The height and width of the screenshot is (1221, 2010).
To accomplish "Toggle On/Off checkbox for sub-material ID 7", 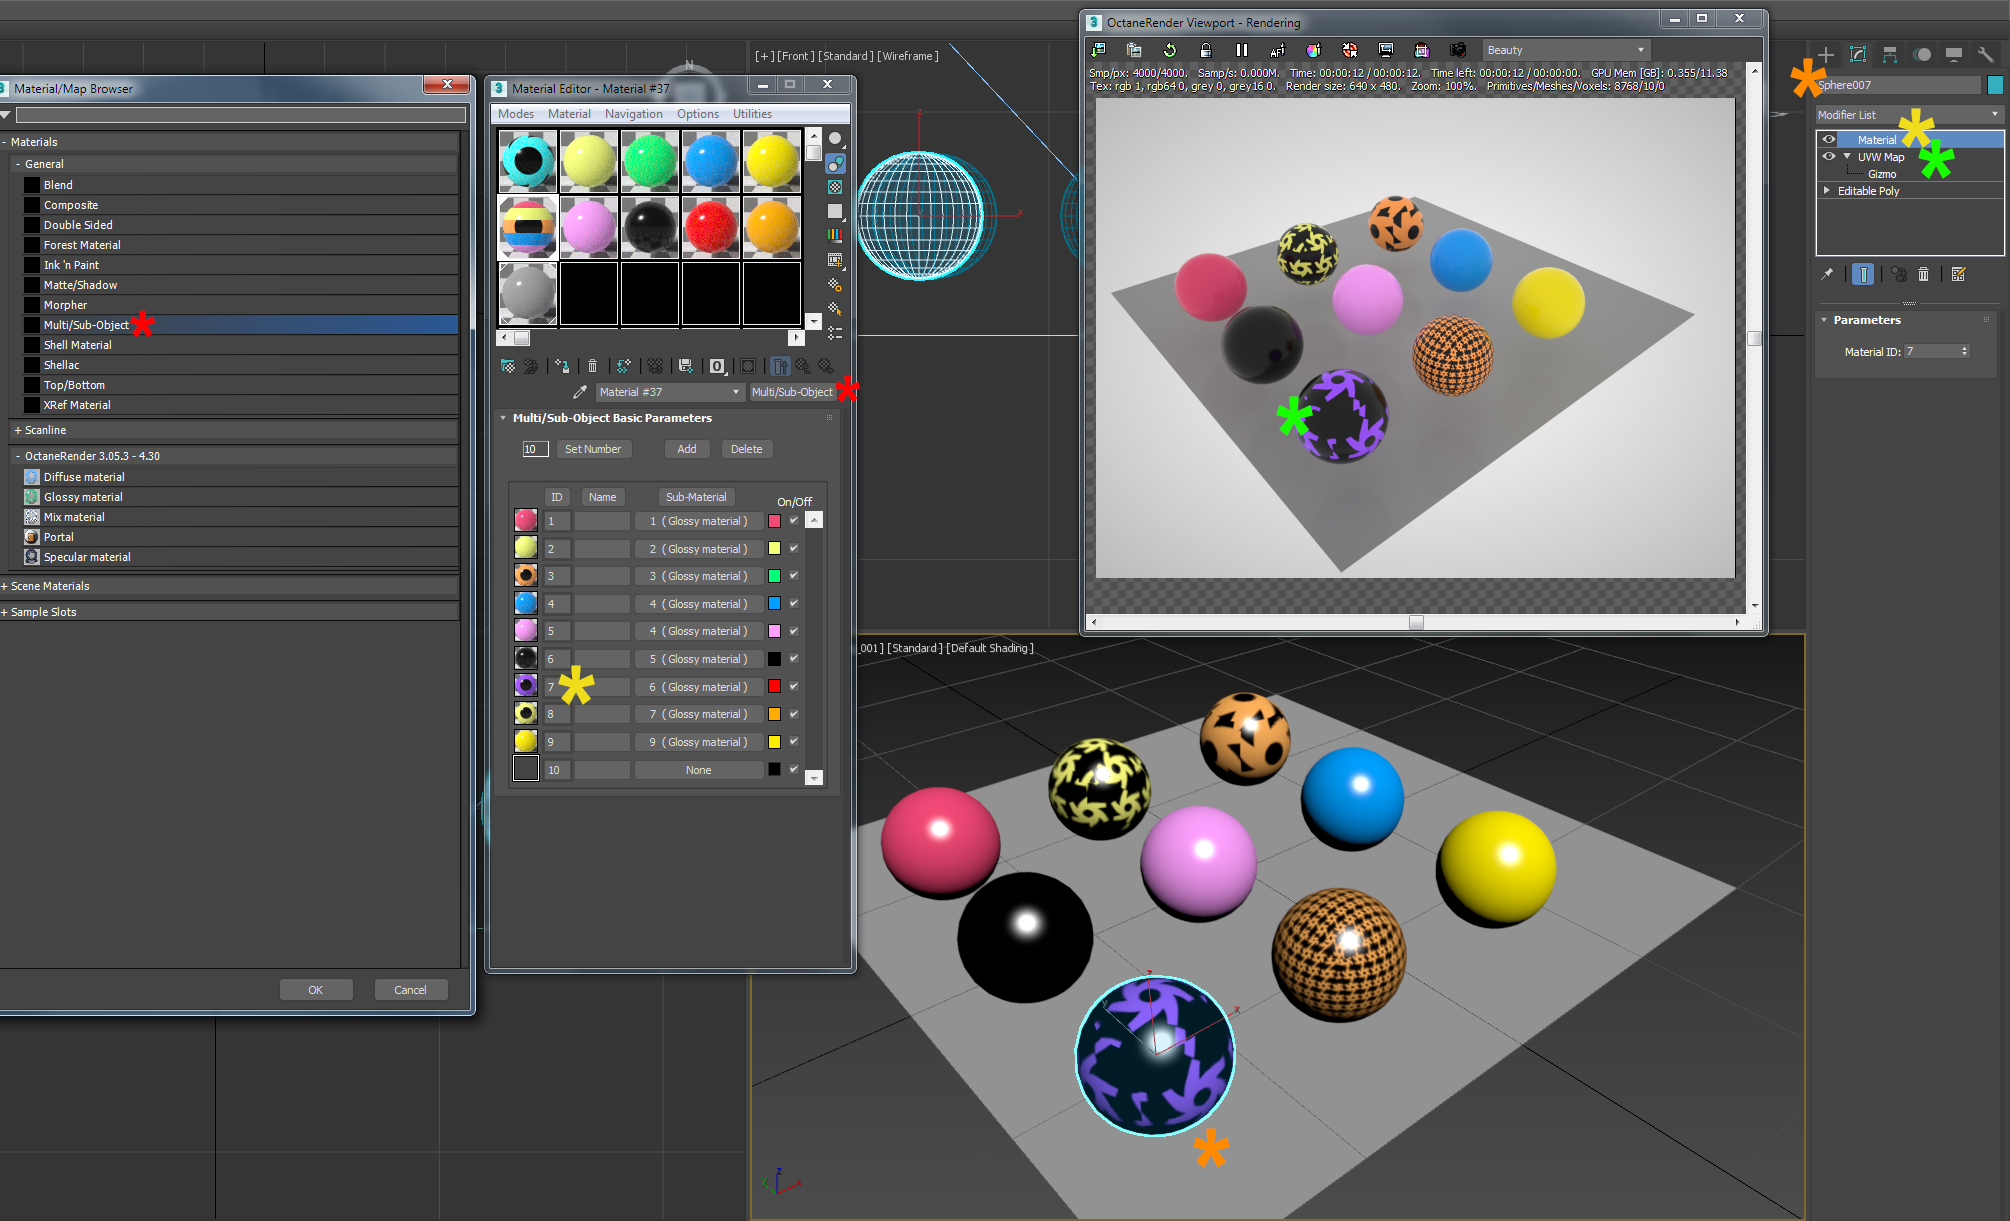I will [x=794, y=686].
